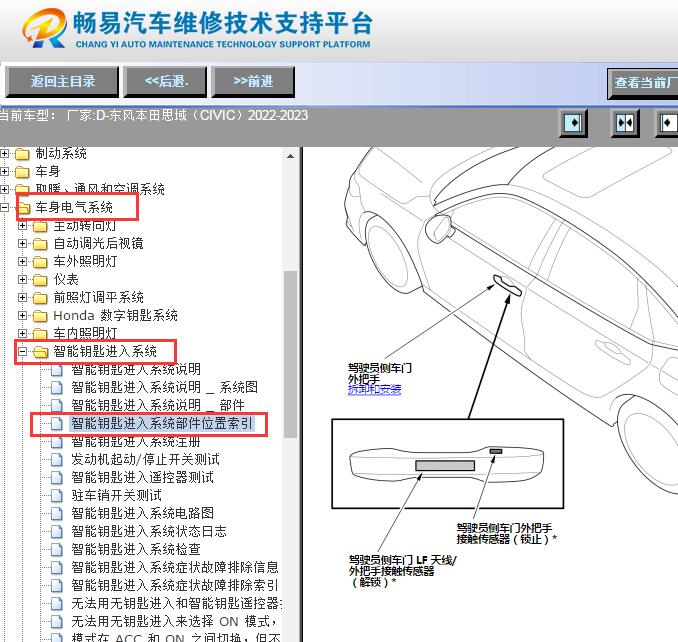Open 智能钥匙进入系统电路图 page
The height and width of the screenshot is (642, 678).
click(142, 513)
